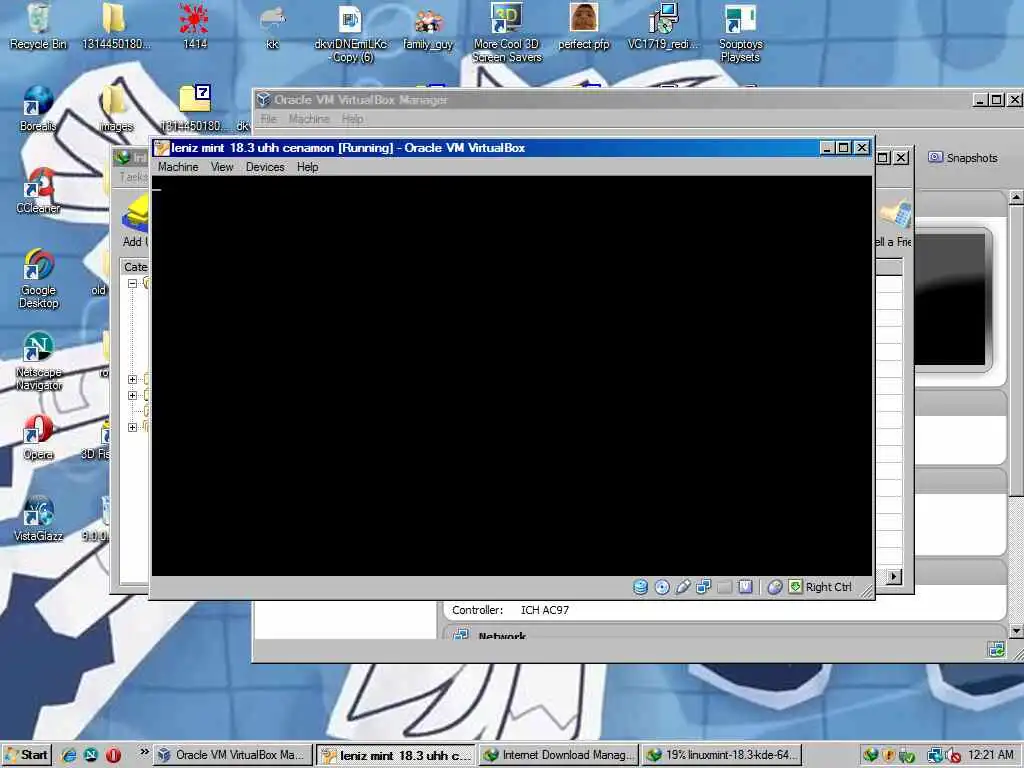This screenshot has width=1024, height=768.
Task: Click the USB device icon in VM status bar
Action: [682, 587]
